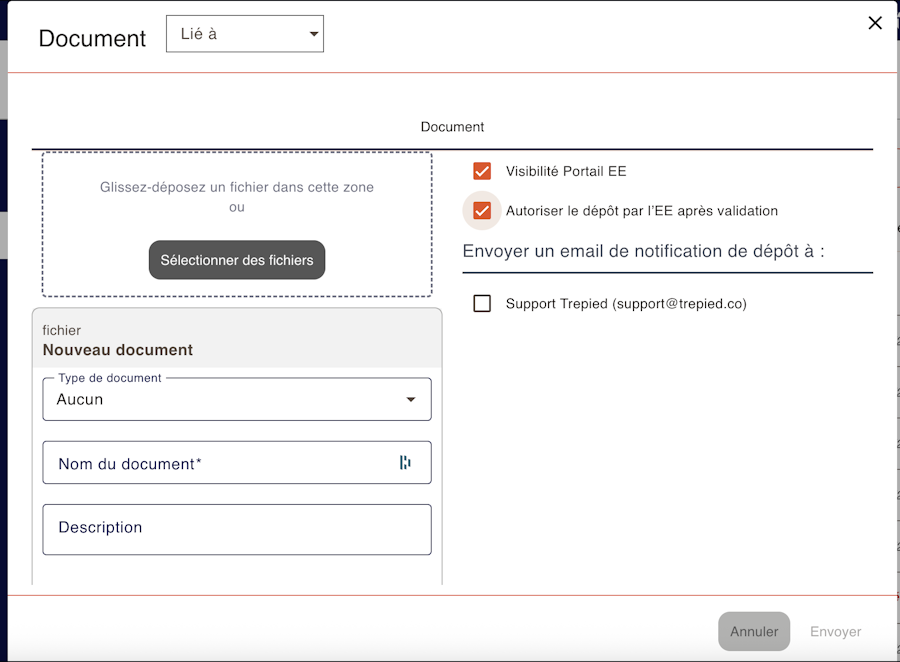Click the arrow next to Aucun
This screenshot has height=662, width=900.
(x=410, y=400)
